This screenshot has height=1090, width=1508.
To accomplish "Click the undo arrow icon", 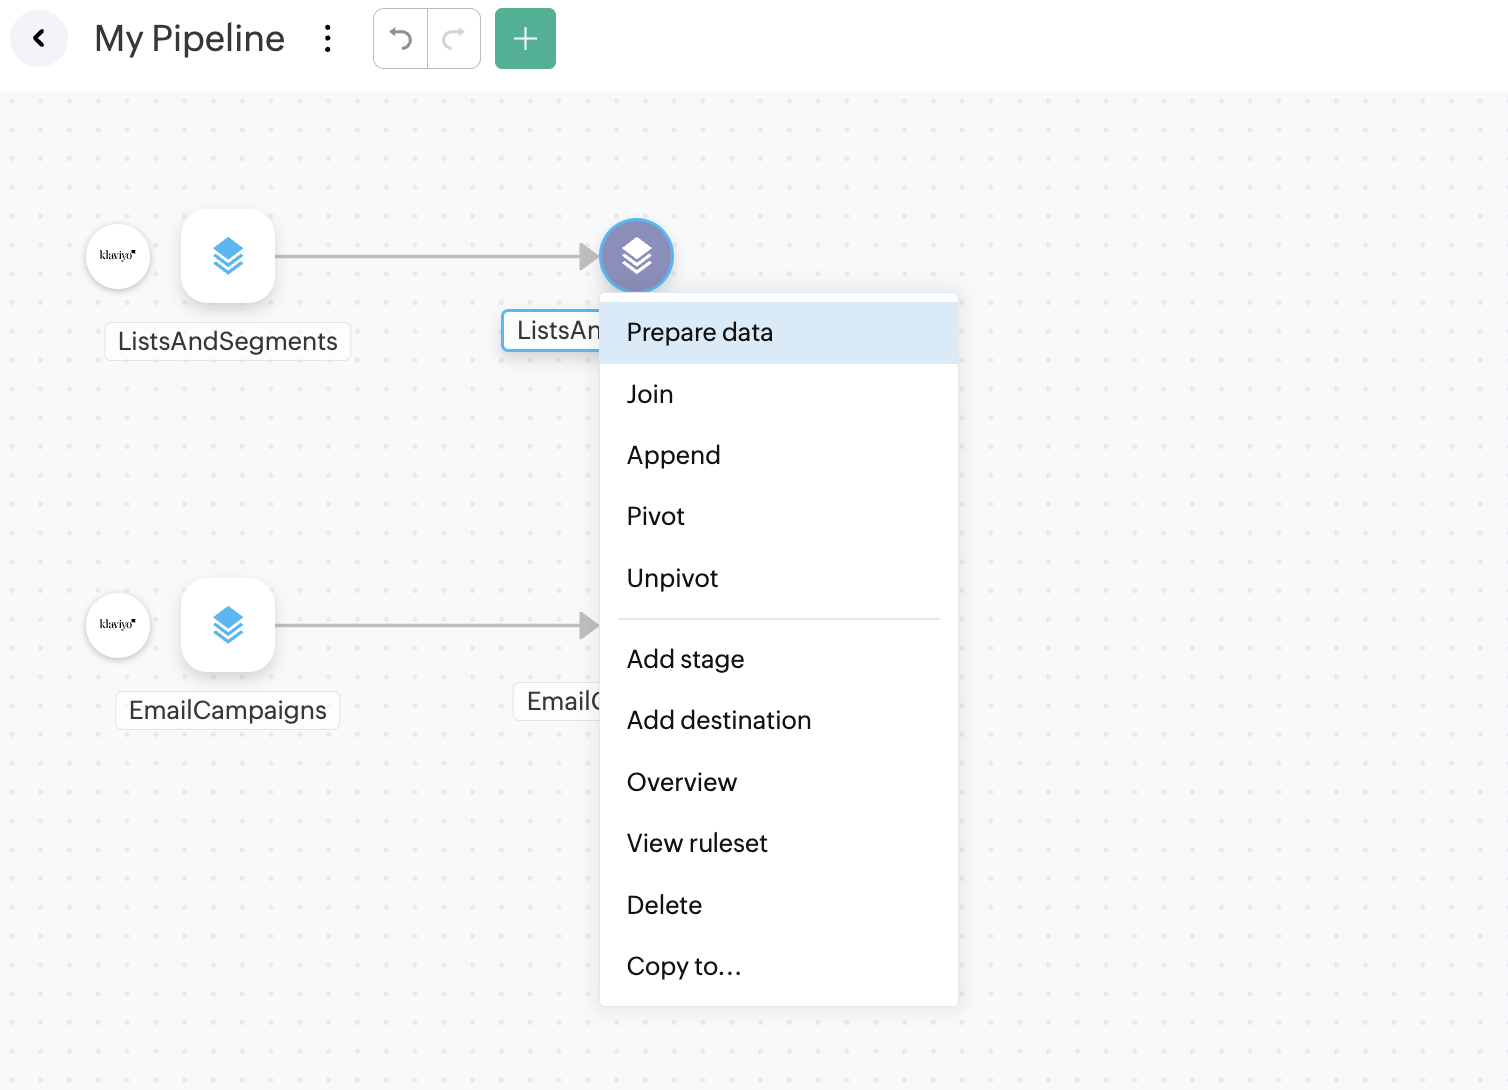I will click(401, 39).
